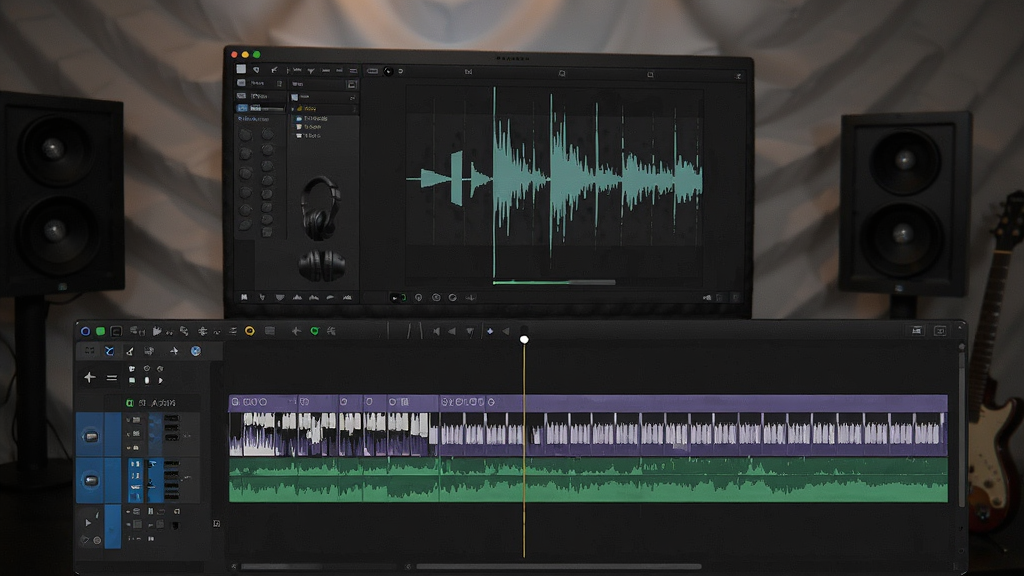Jump back with the skip-to-start transport button

[x=436, y=332]
